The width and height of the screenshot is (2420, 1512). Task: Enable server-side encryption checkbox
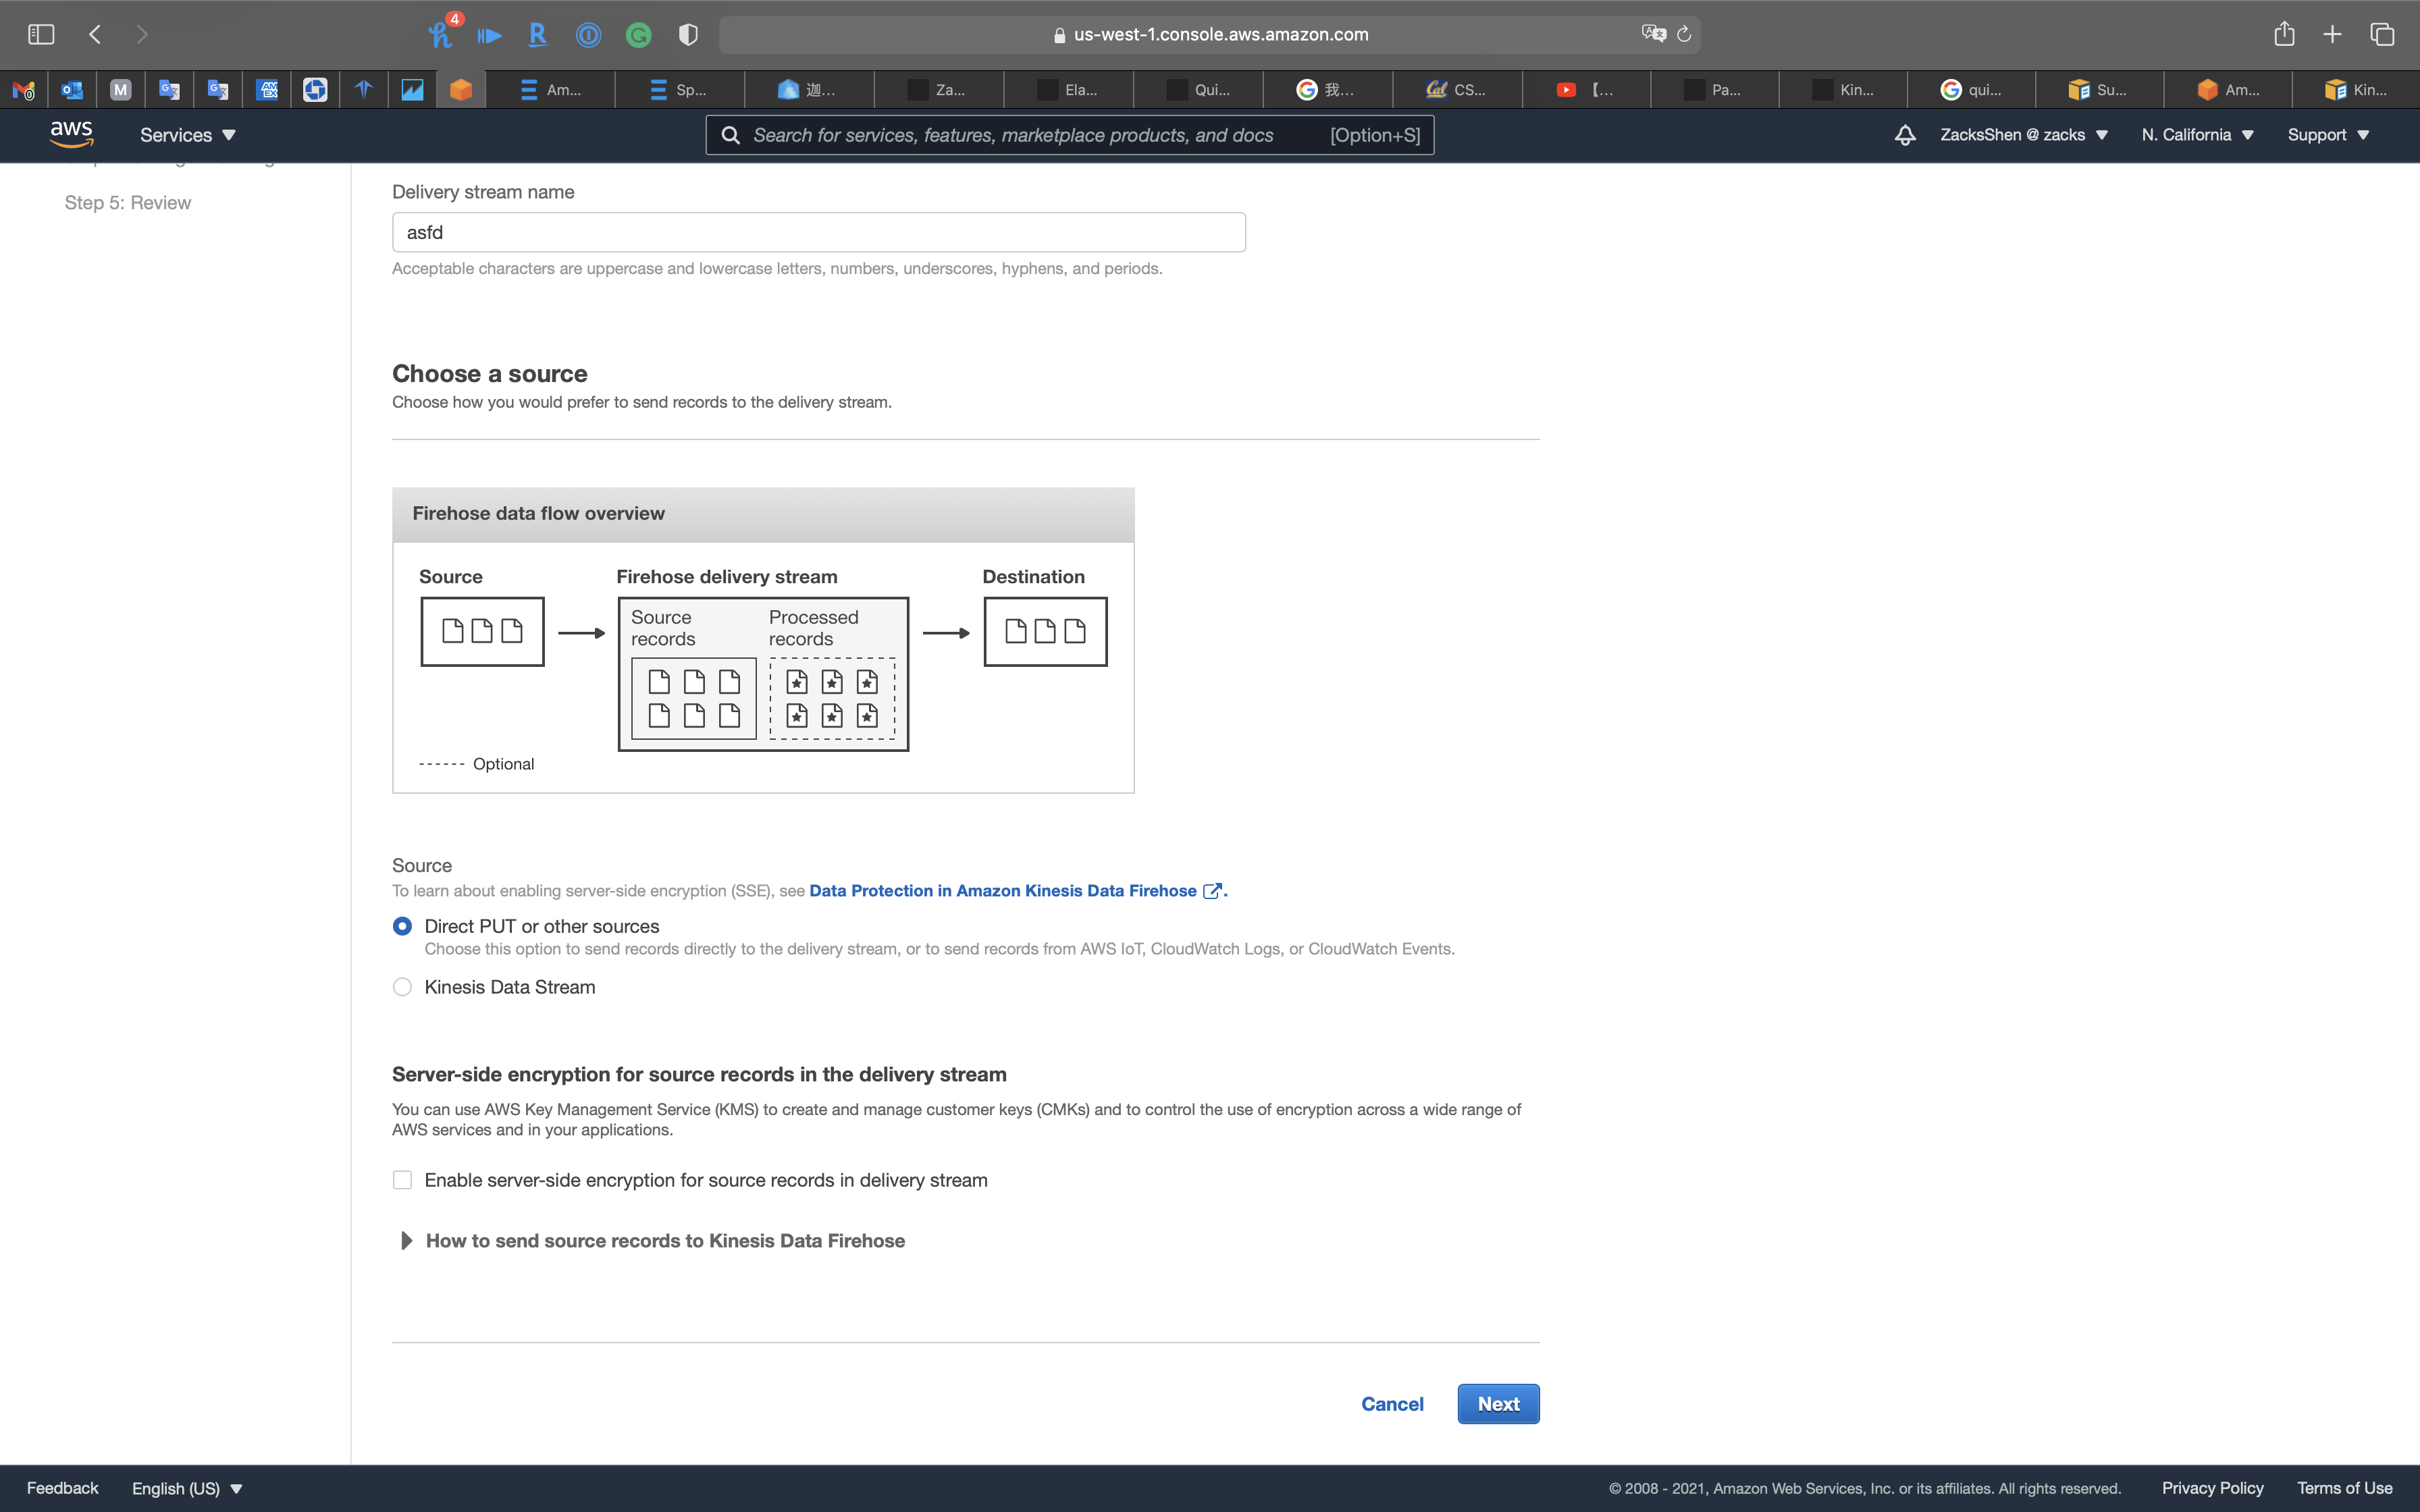click(402, 1180)
